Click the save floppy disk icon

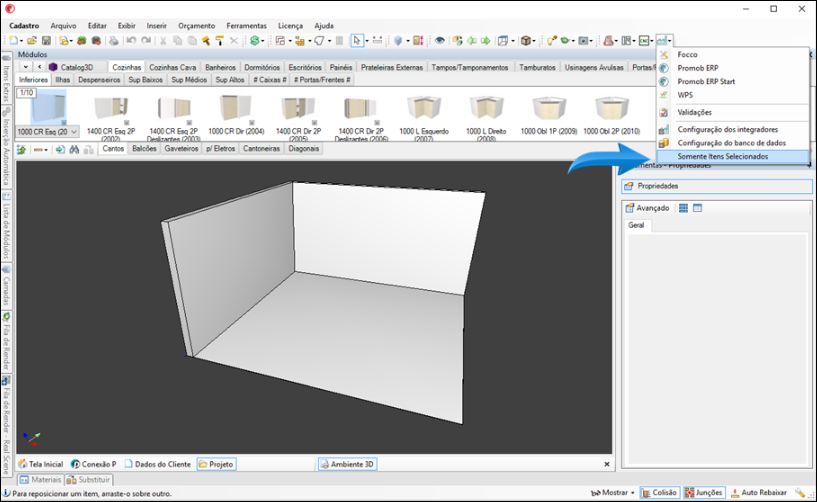(x=46, y=40)
